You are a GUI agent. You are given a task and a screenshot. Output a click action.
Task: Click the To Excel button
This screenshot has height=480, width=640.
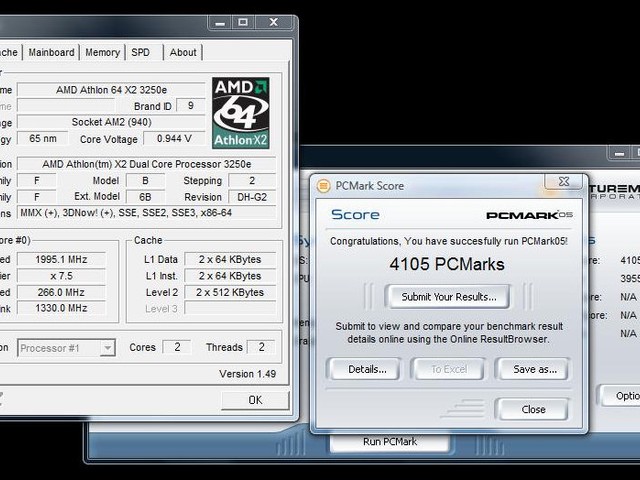click(x=449, y=369)
